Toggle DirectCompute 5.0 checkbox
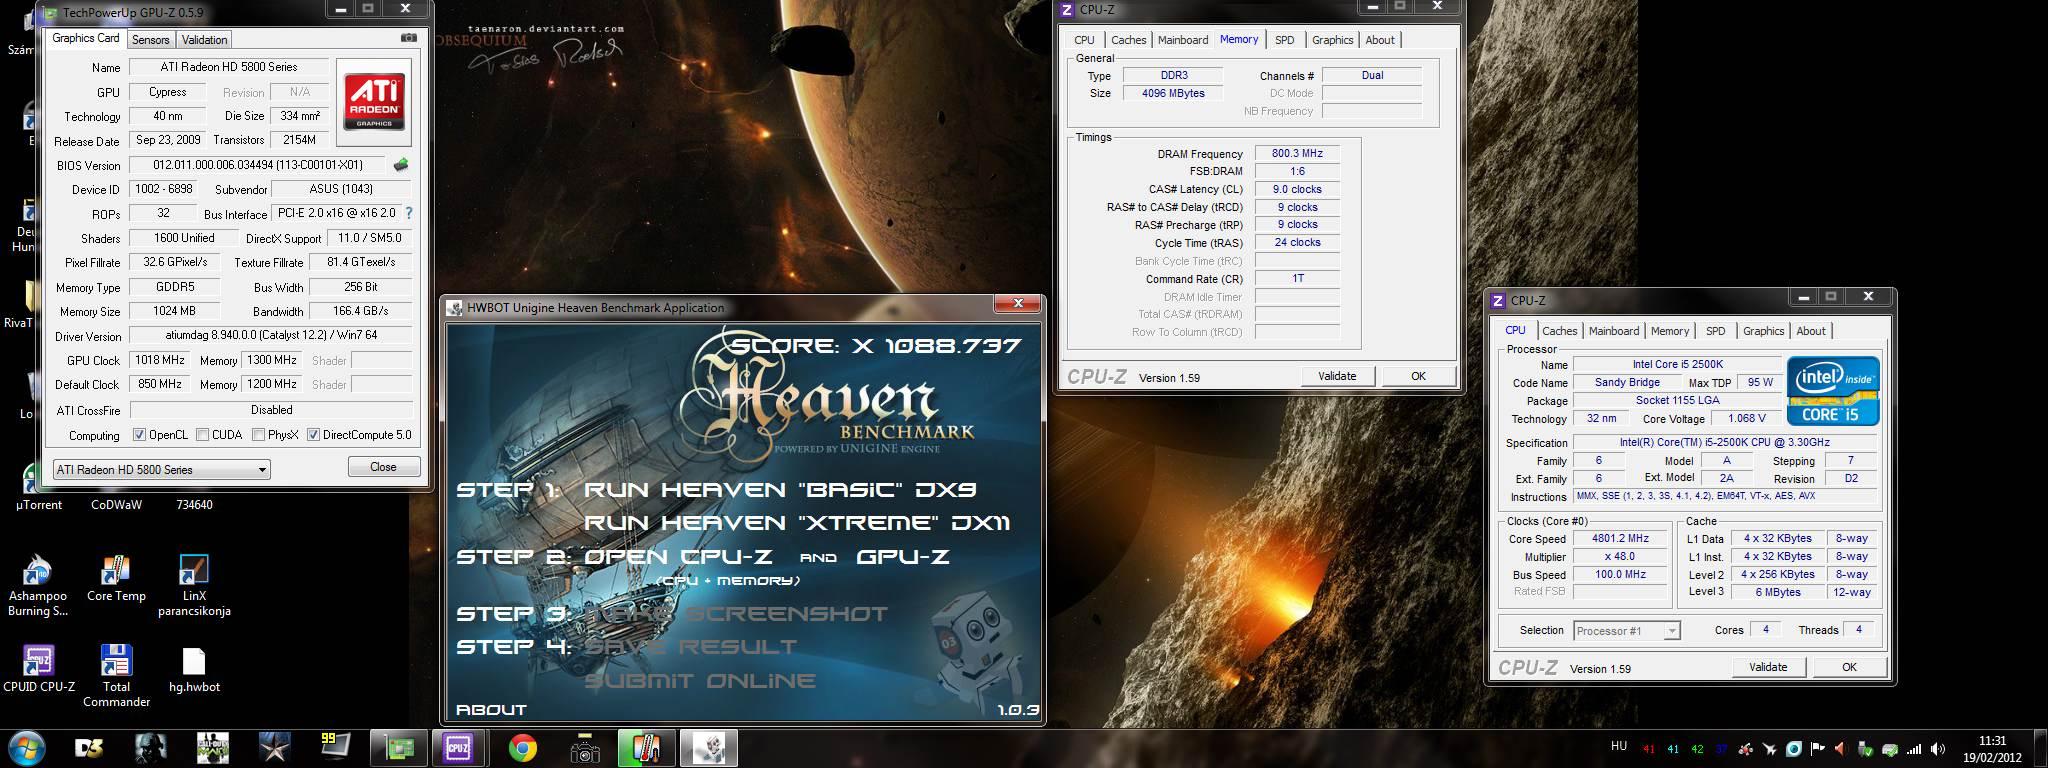 (314, 435)
